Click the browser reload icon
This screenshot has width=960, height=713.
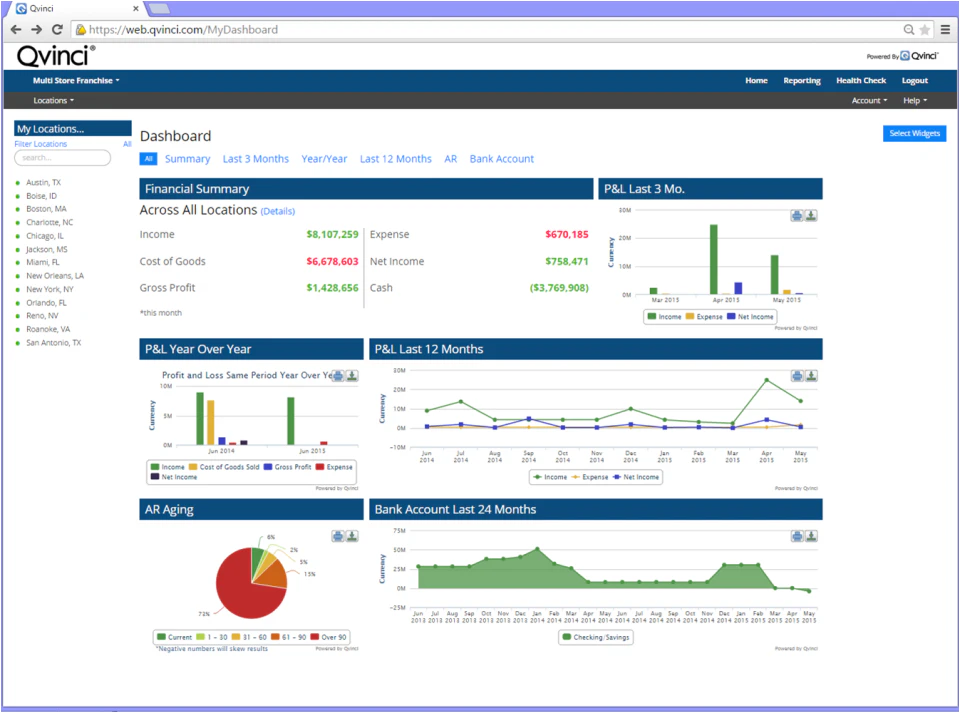pos(57,30)
